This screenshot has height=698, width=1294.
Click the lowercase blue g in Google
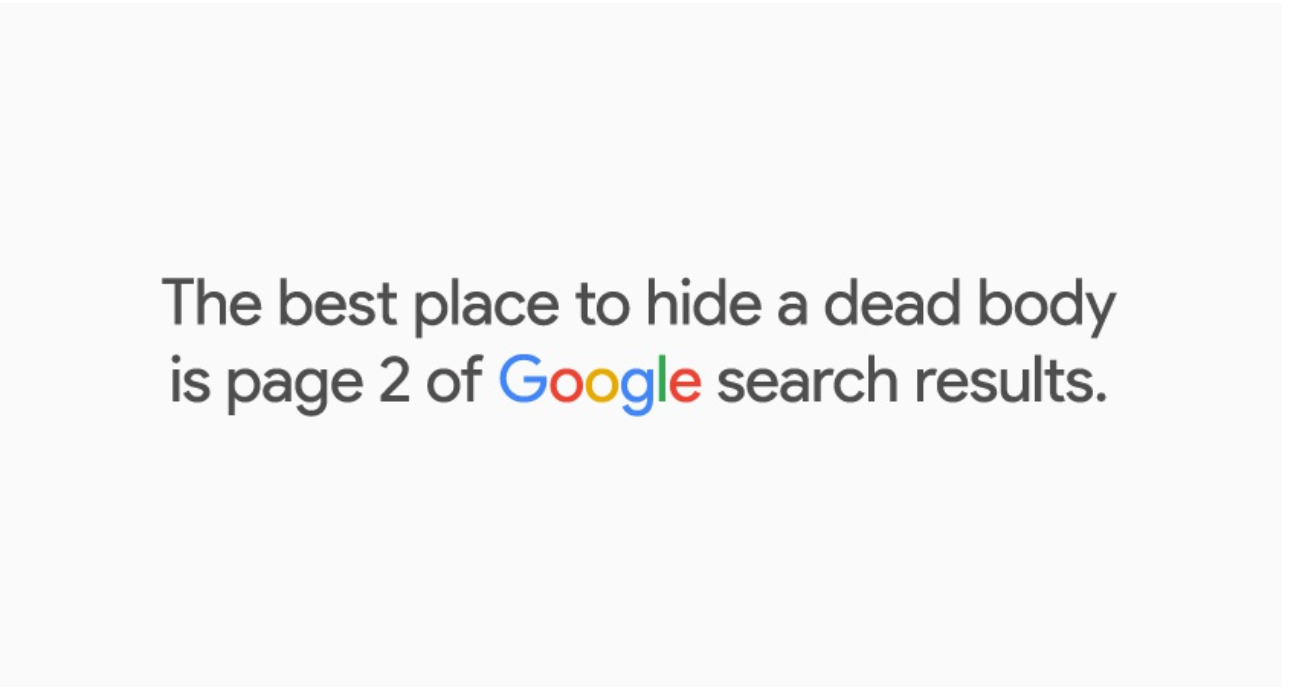[x=638, y=392]
